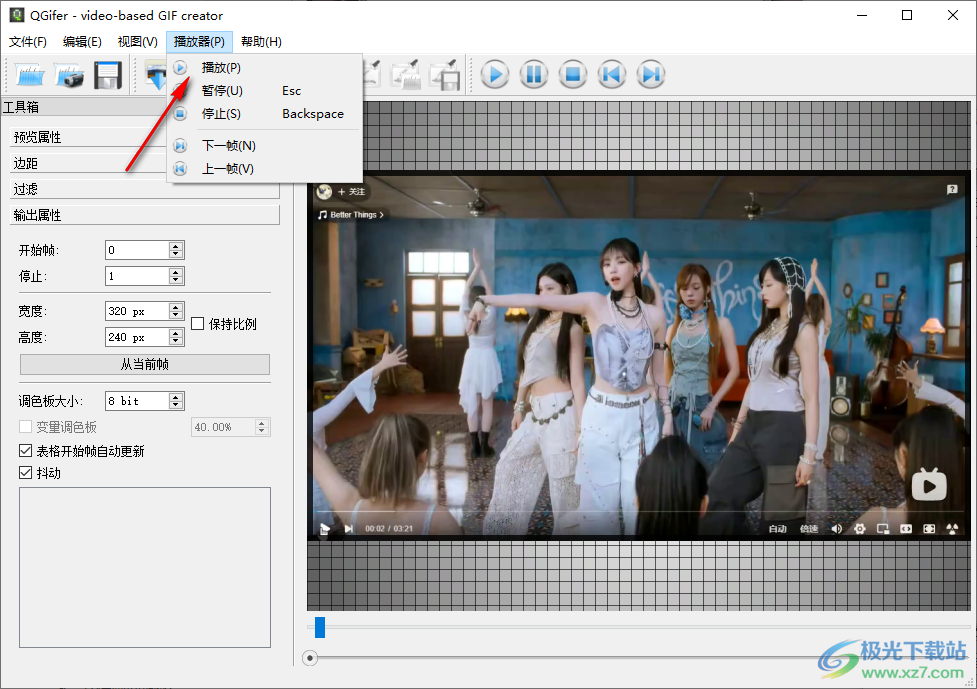Choose 停止(S) from the player menu
The height and width of the screenshot is (689, 977).
click(x=265, y=113)
